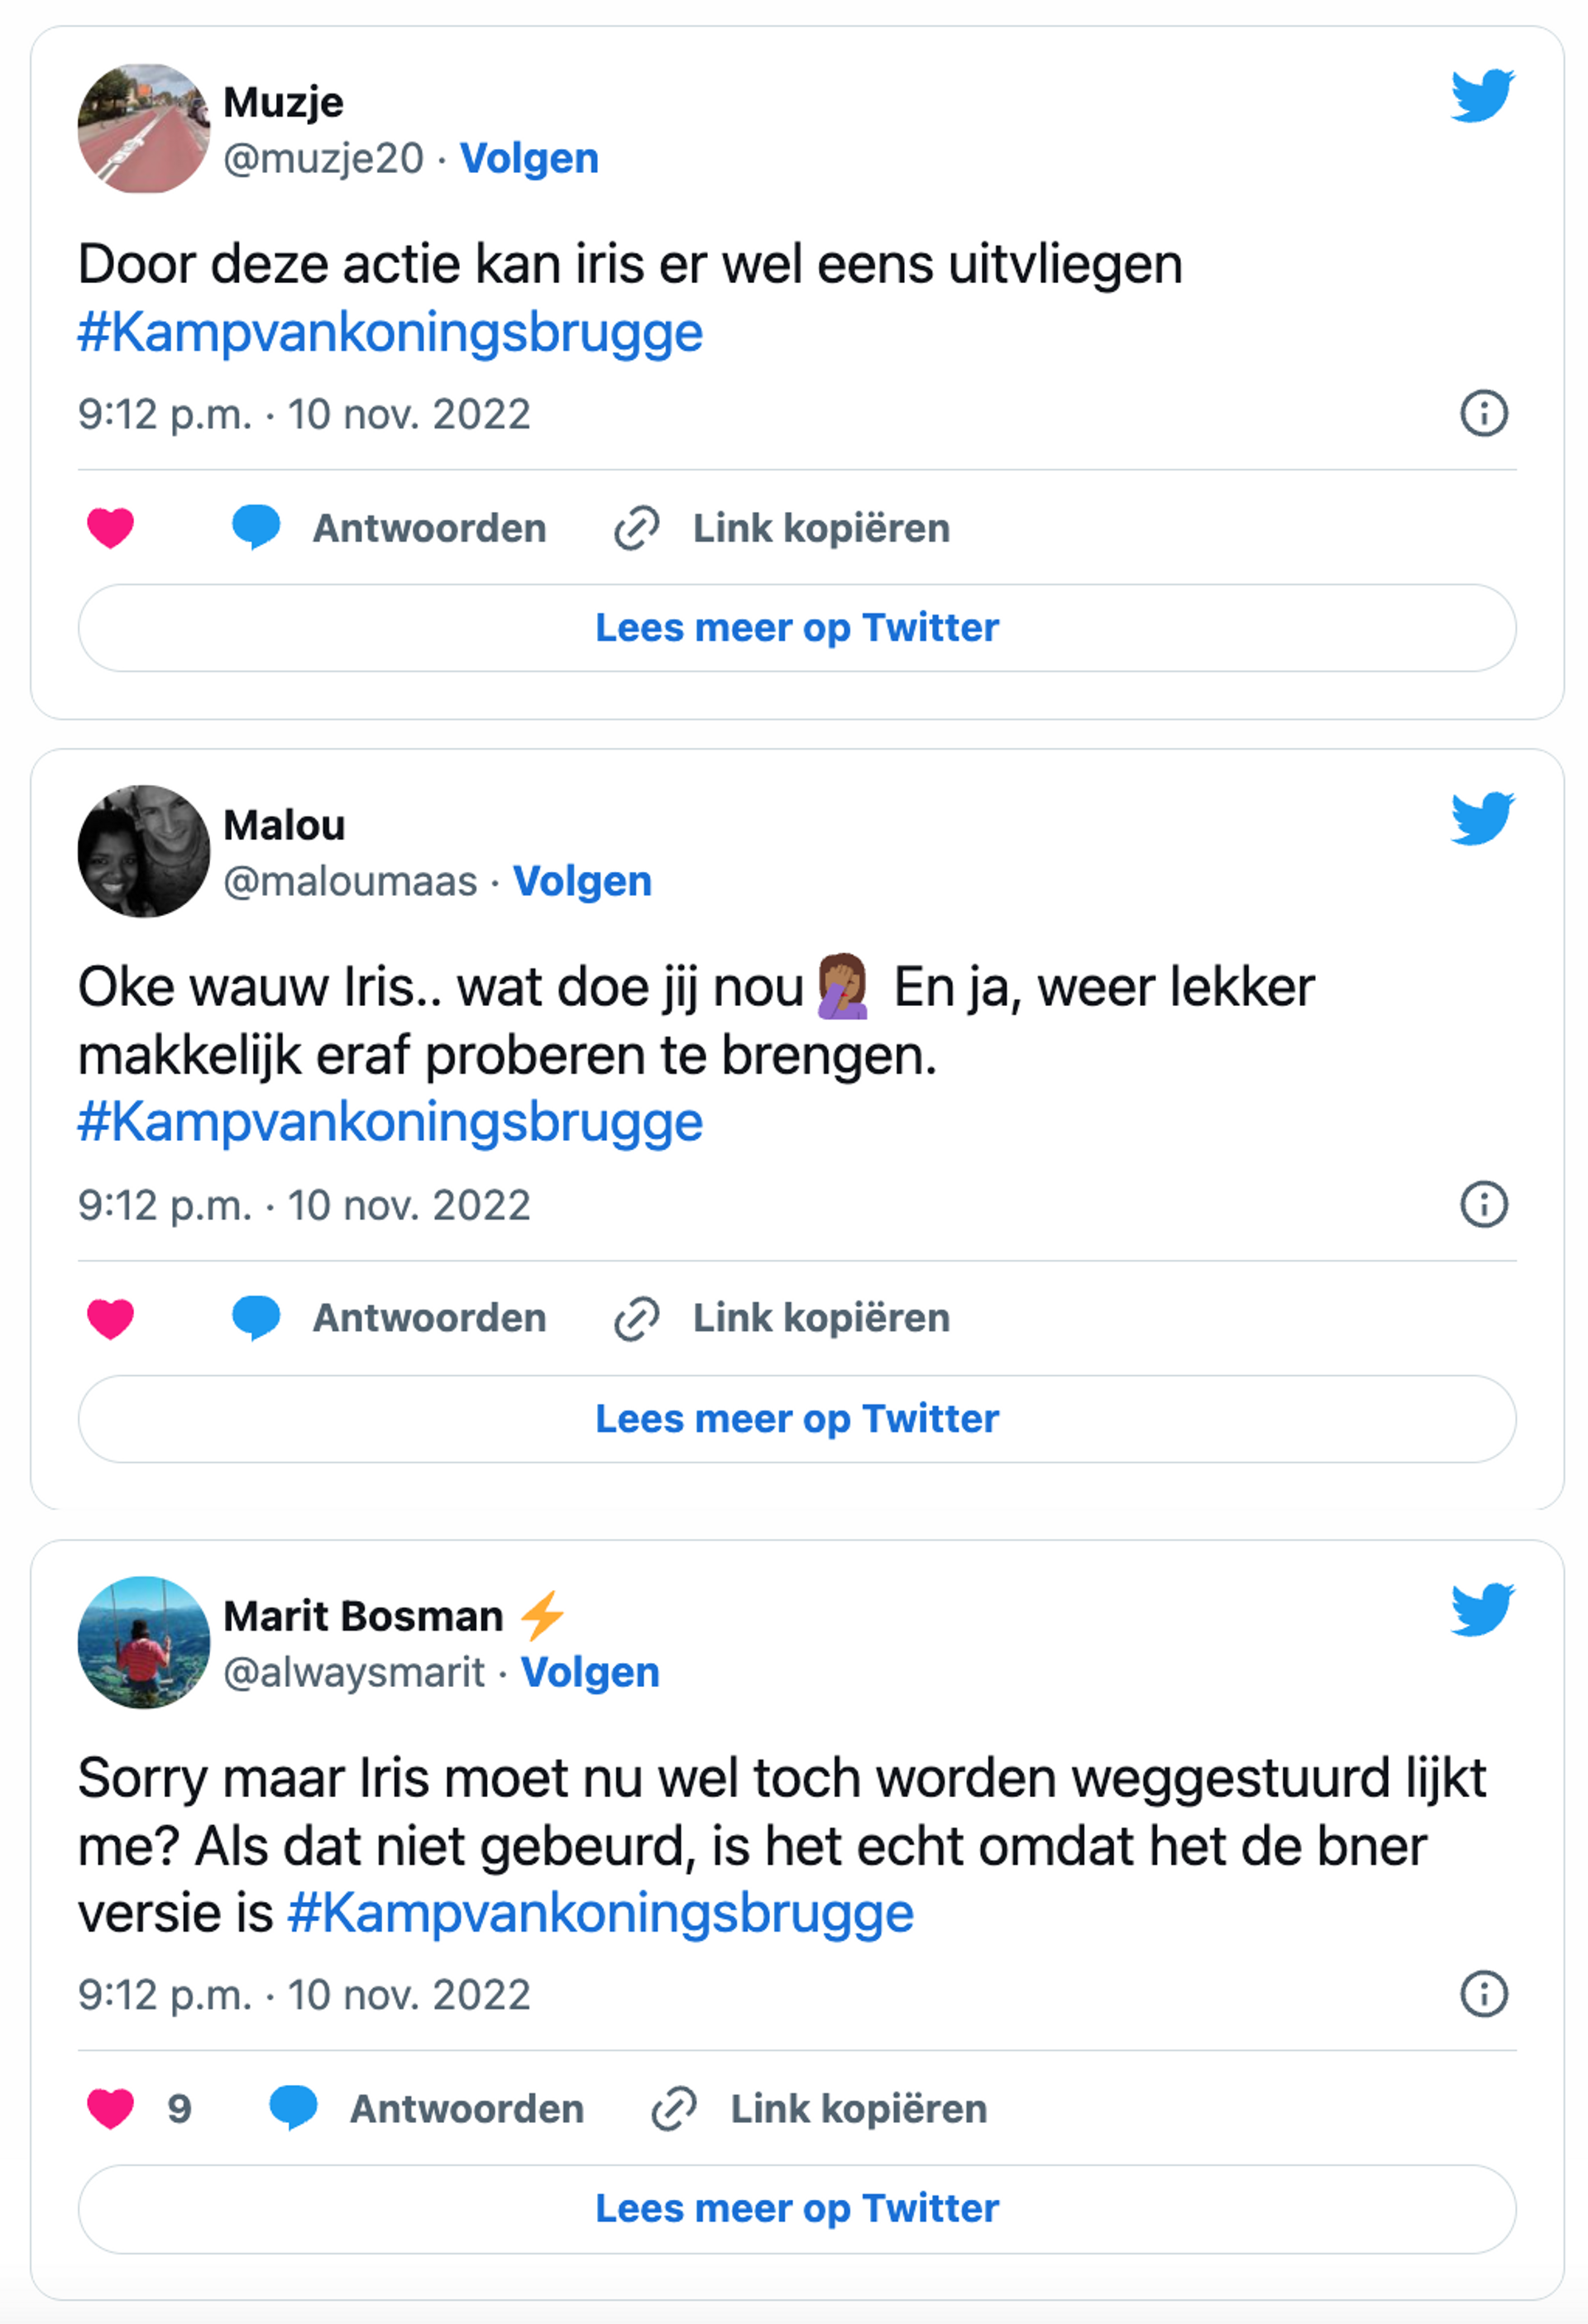Open Muzje's profile picture

click(x=144, y=128)
